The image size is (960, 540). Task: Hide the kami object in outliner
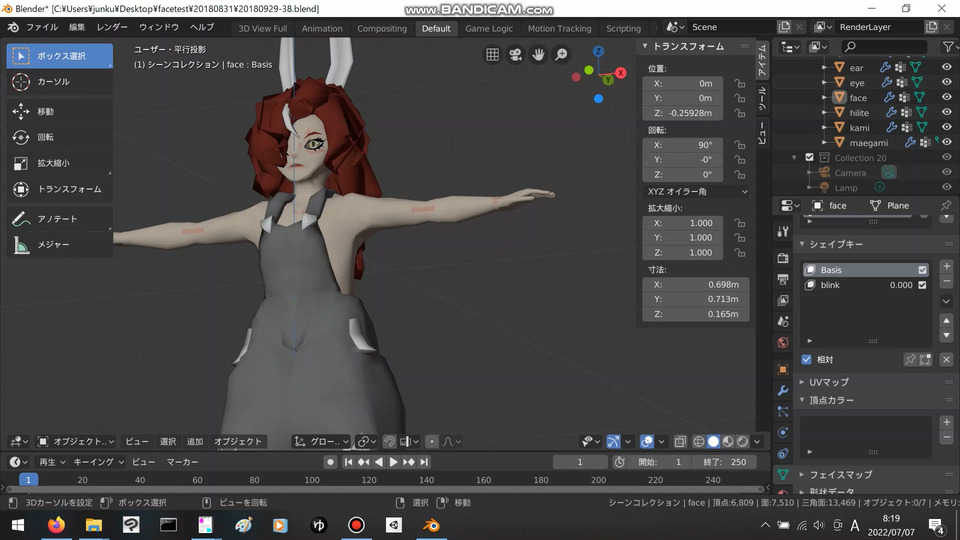(946, 128)
